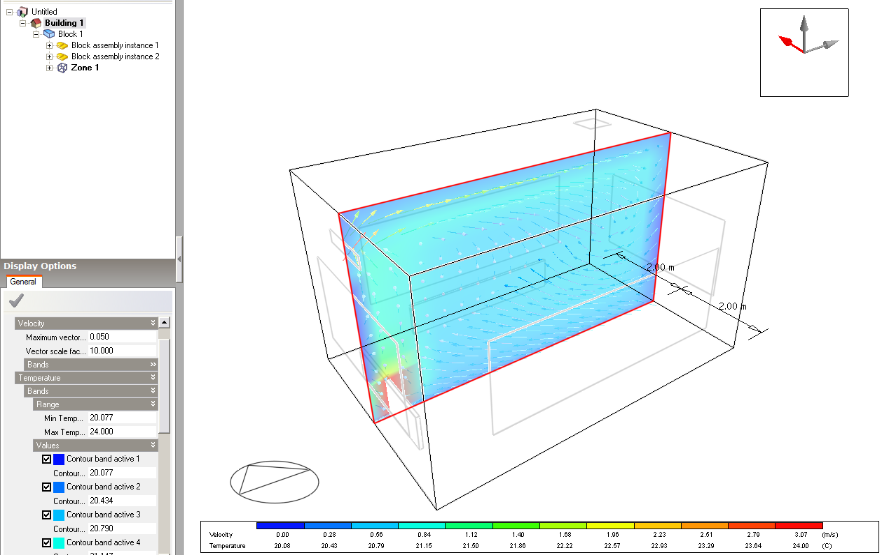Uncheck Contour band active 1 checkbox
This screenshot has width=889, height=555.
click(x=46, y=459)
